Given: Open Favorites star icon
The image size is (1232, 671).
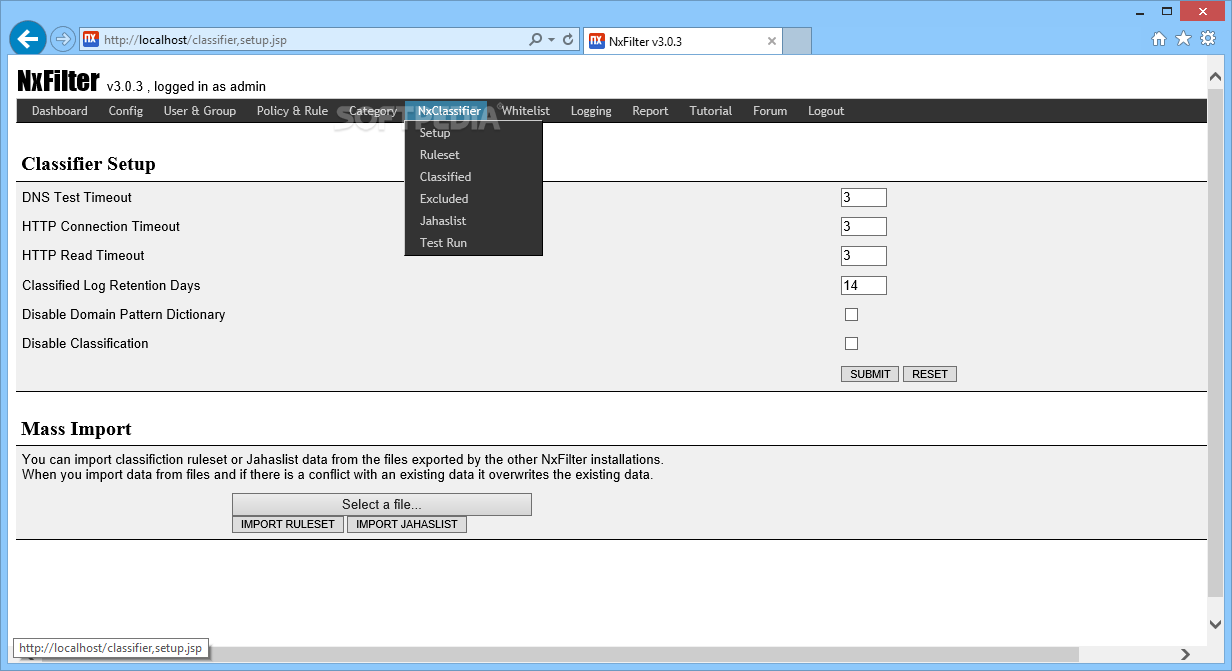Looking at the screenshot, I should point(1183,39).
